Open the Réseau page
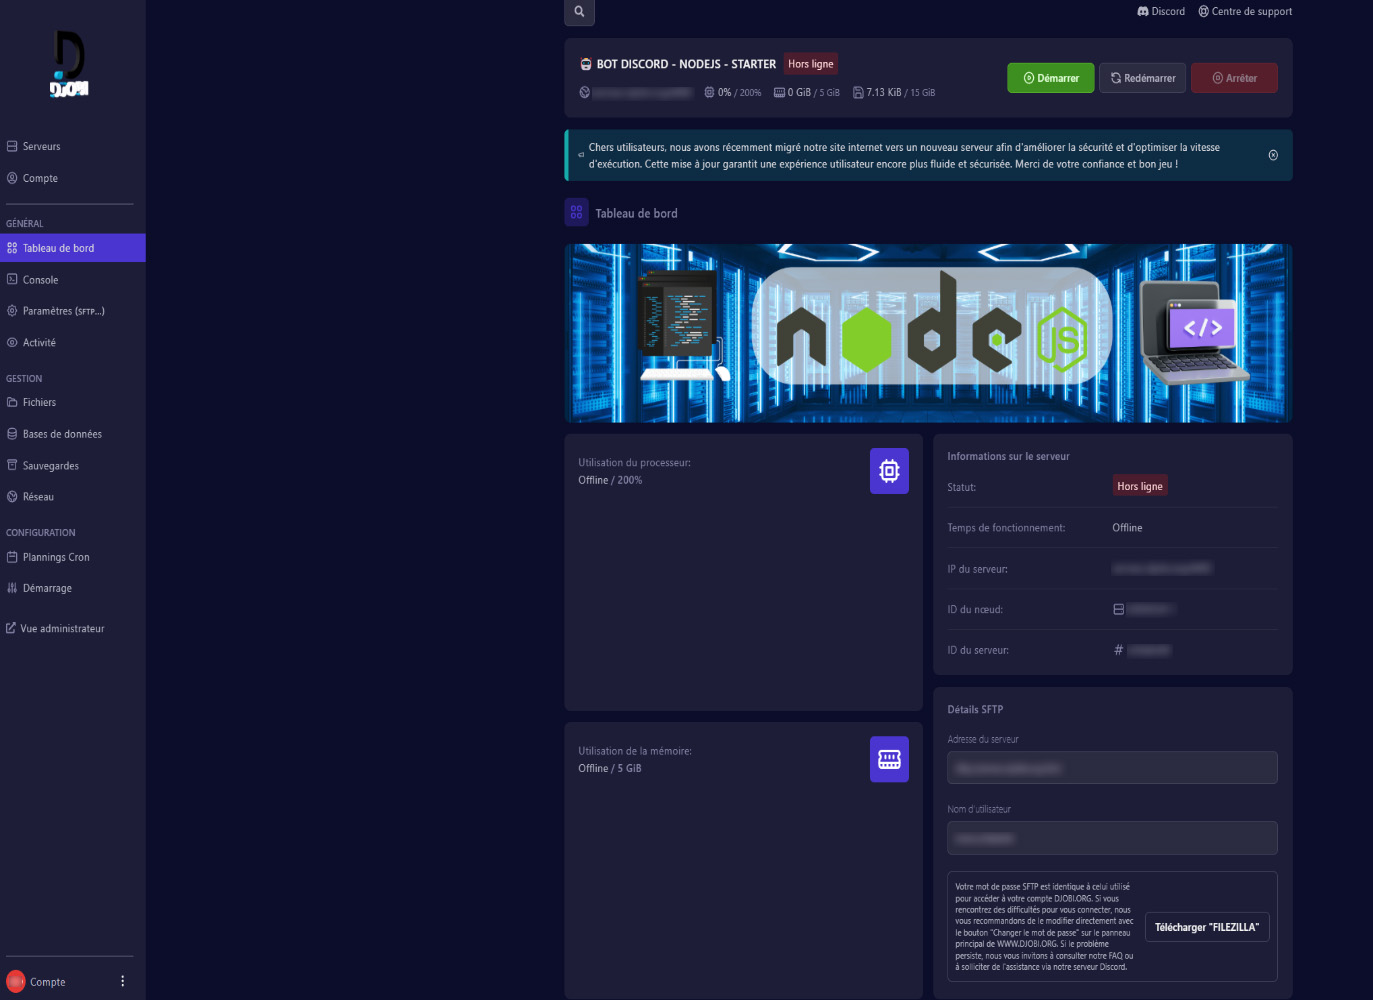Image resolution: width=1373 pixels, height=1000 pixels. (72, 497)
